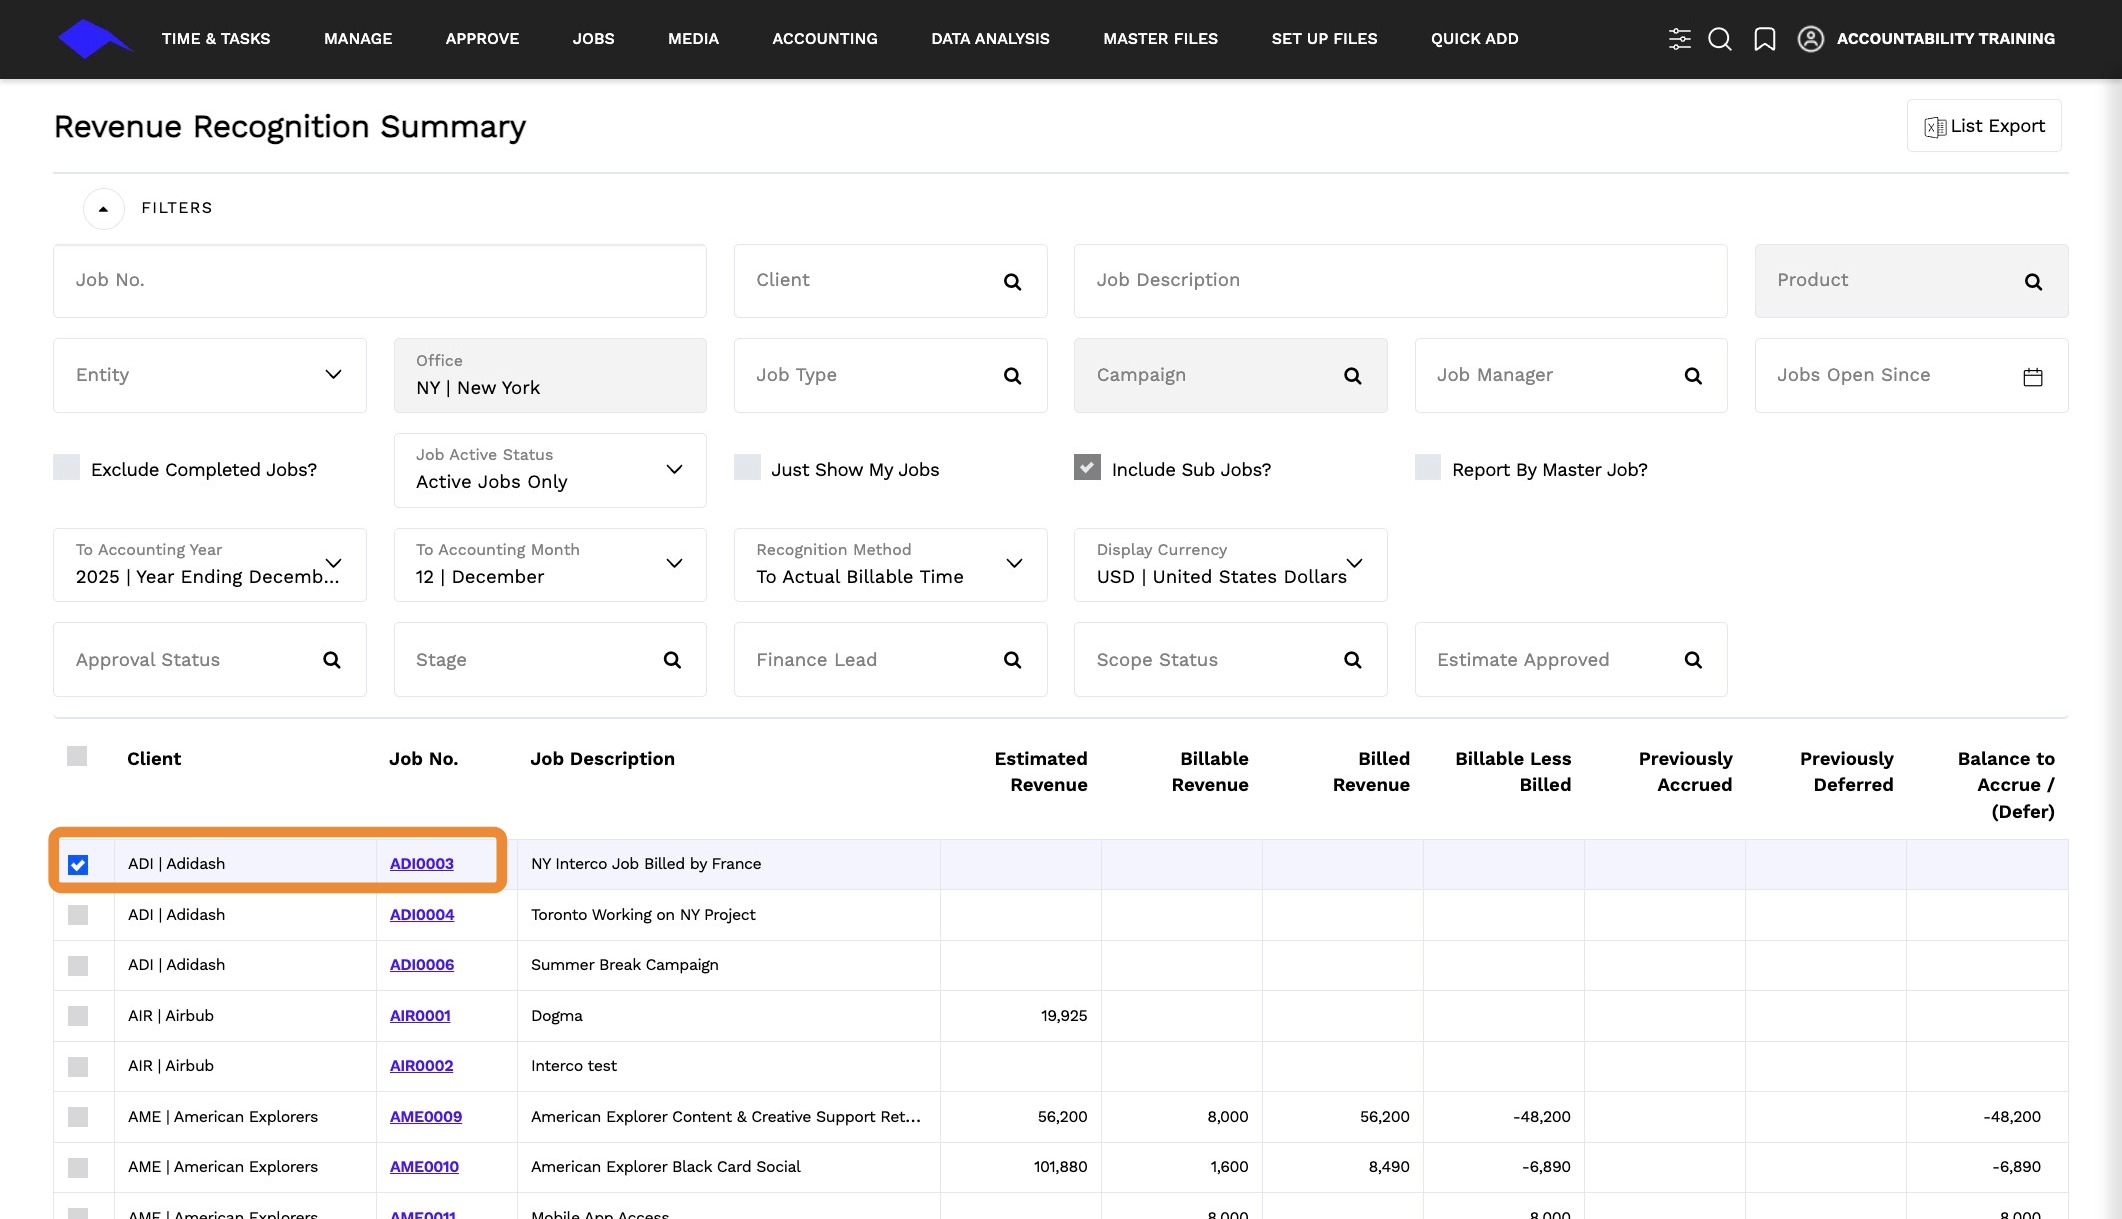Open the ACCOUNTING menu
Screen dimensions: 2122x1219
pyautogui.click(x=825, y=39)
